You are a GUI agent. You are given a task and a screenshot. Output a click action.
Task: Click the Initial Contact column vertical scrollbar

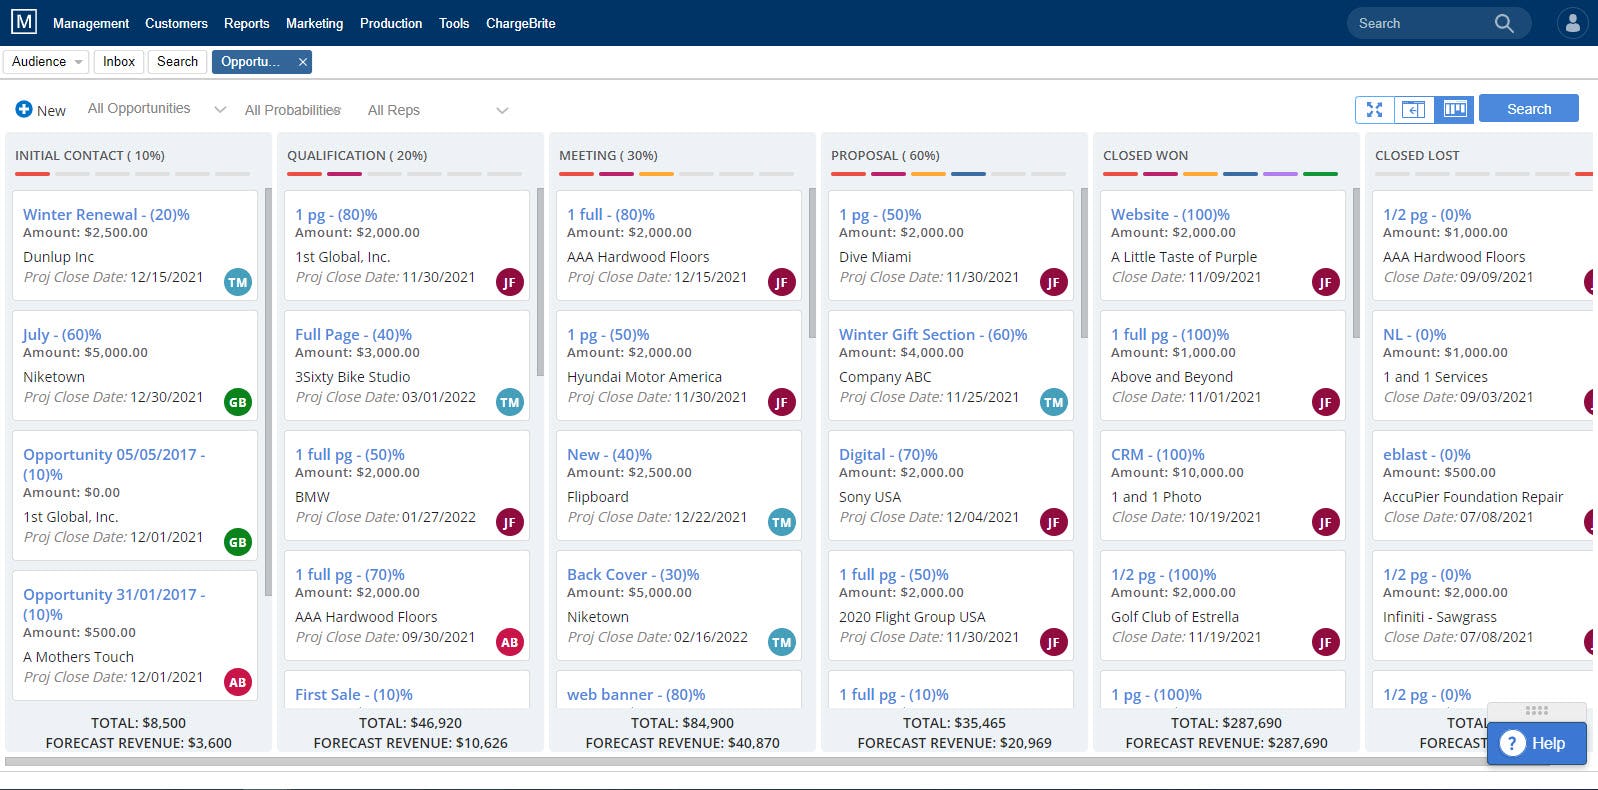click(x=268, y=390)
